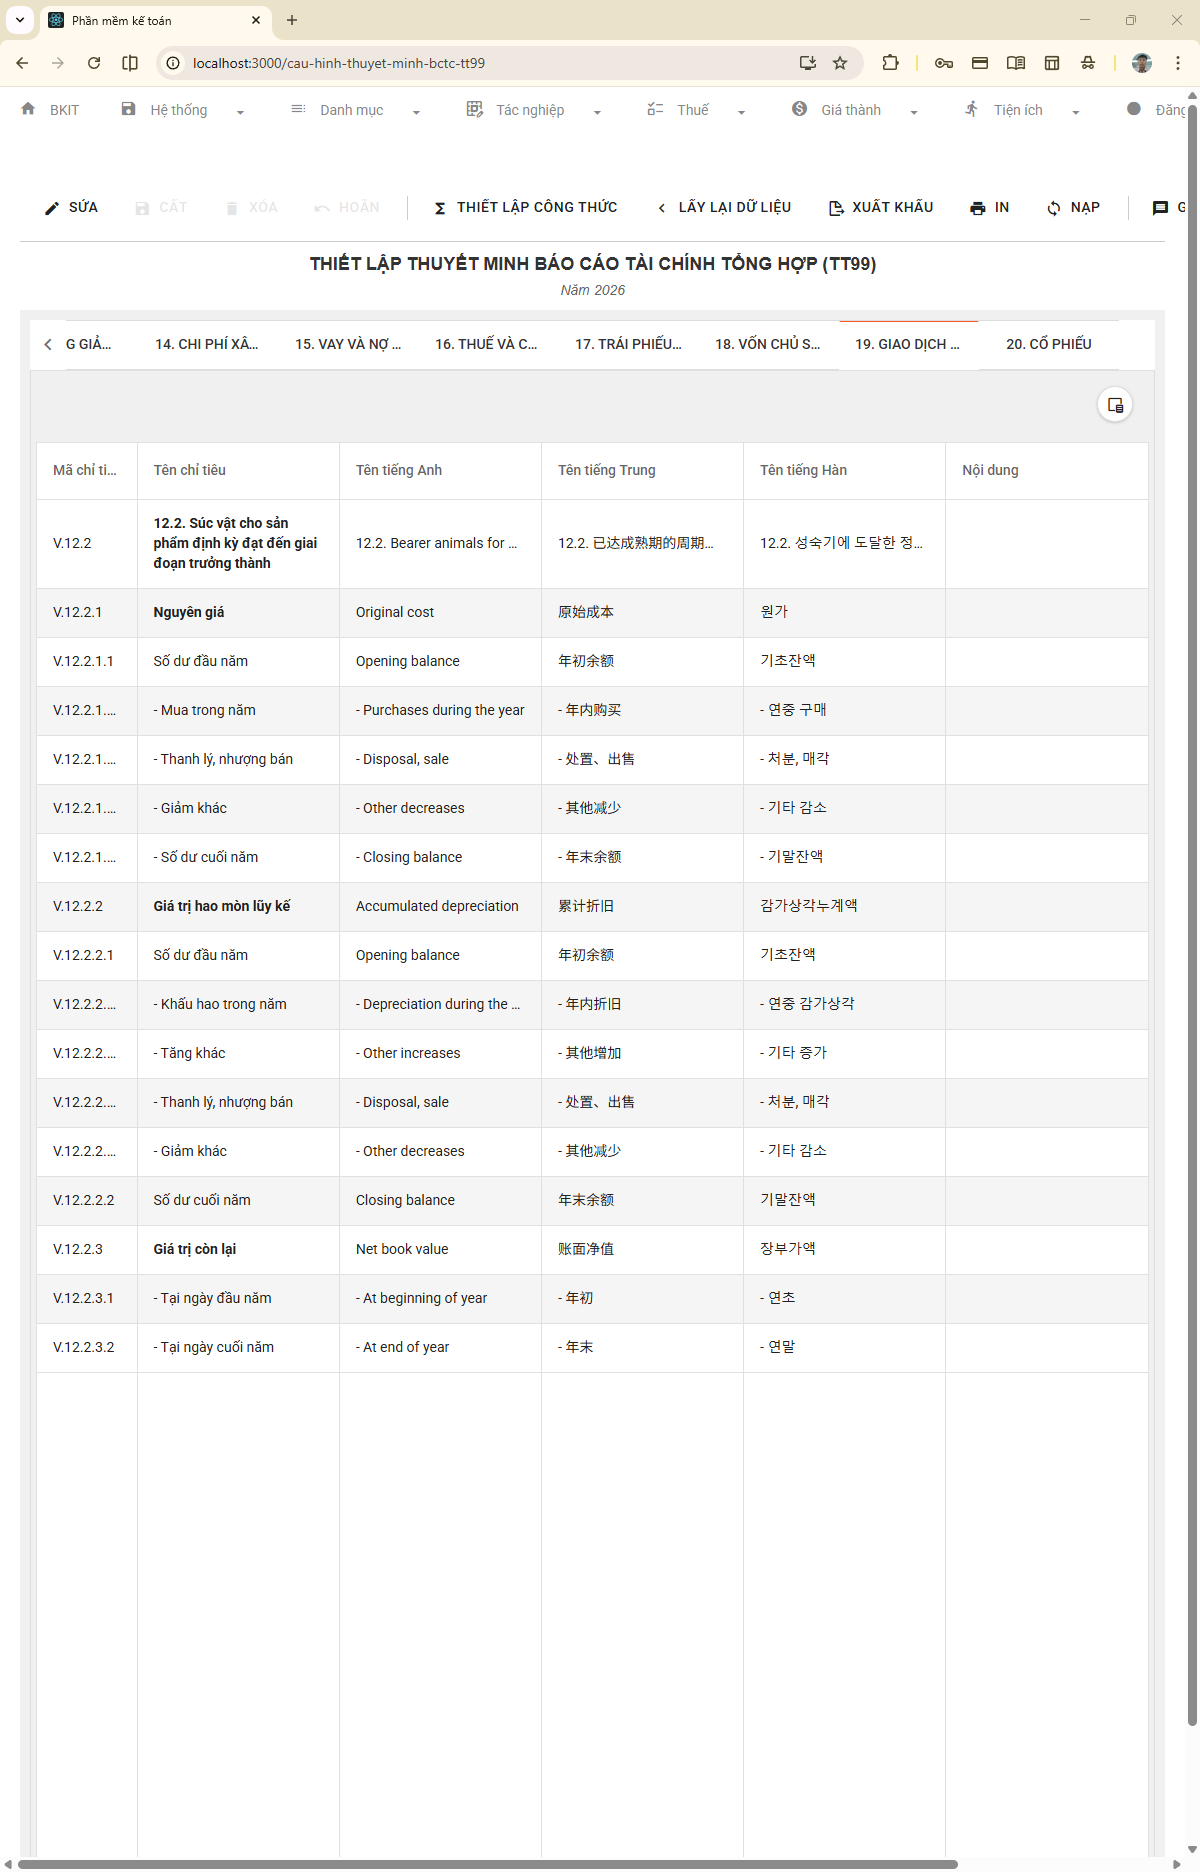
Task: Open the browser three-dot menu
Action: point(1178,63)
